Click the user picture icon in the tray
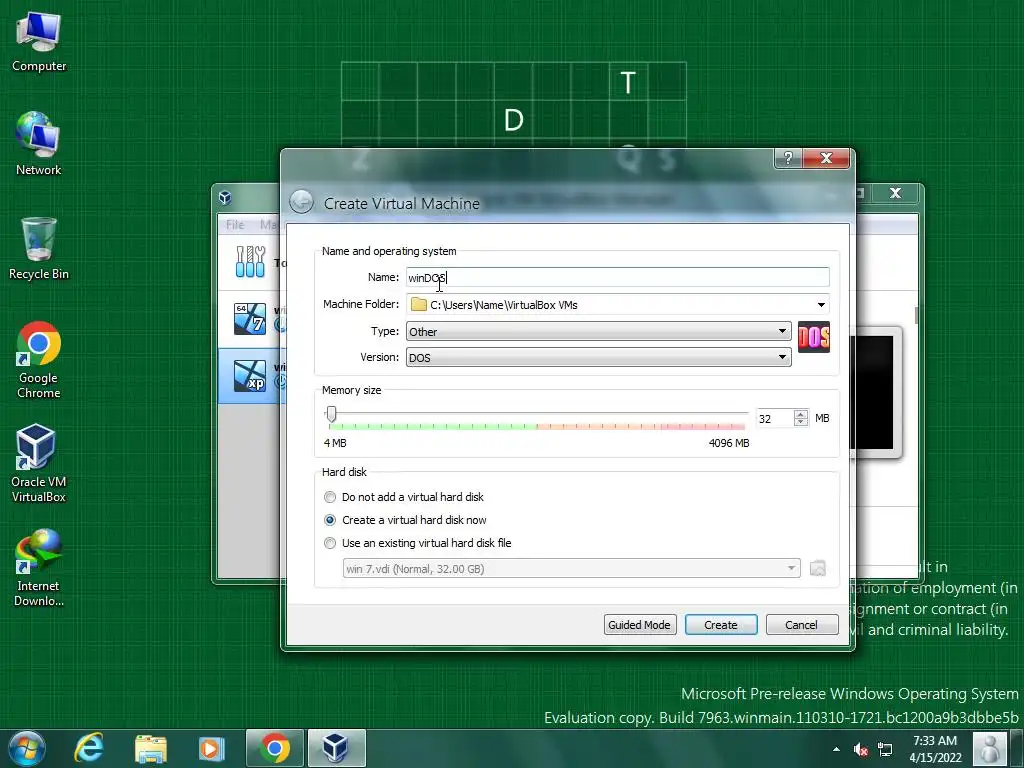The height and width of the screenshot is (768, 1024). click(990, 748)
